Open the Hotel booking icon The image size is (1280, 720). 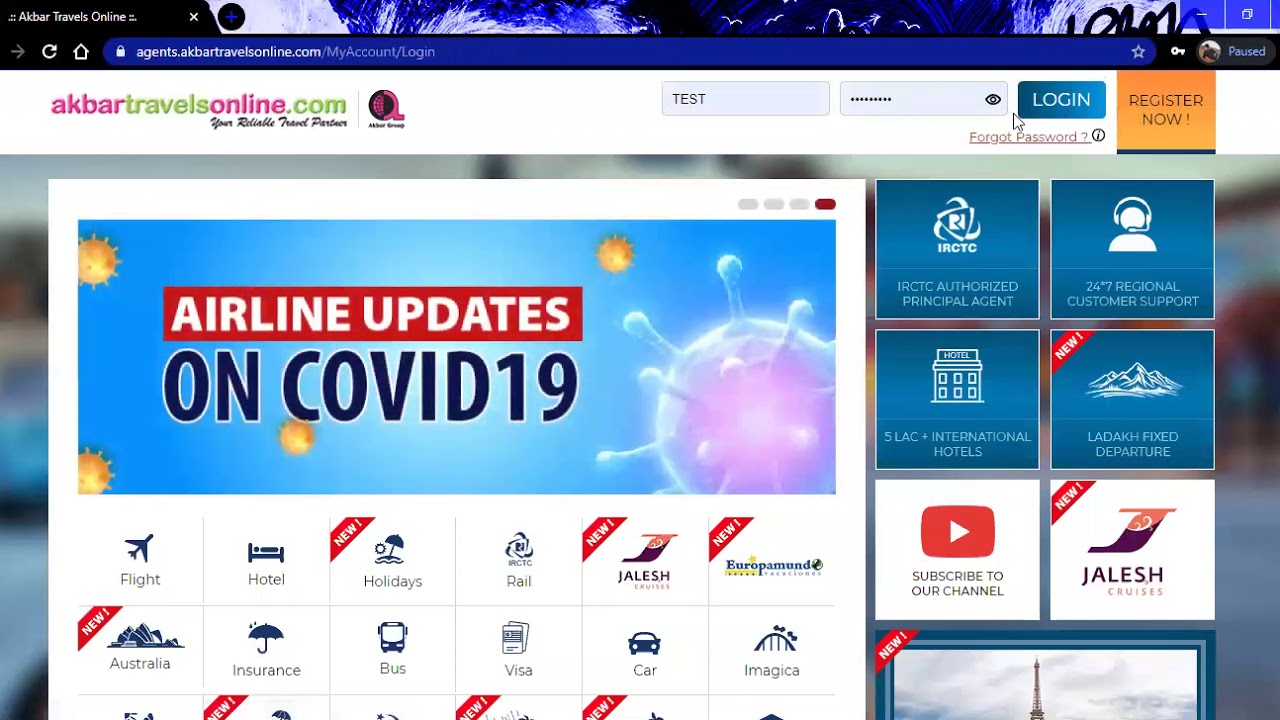266,562
